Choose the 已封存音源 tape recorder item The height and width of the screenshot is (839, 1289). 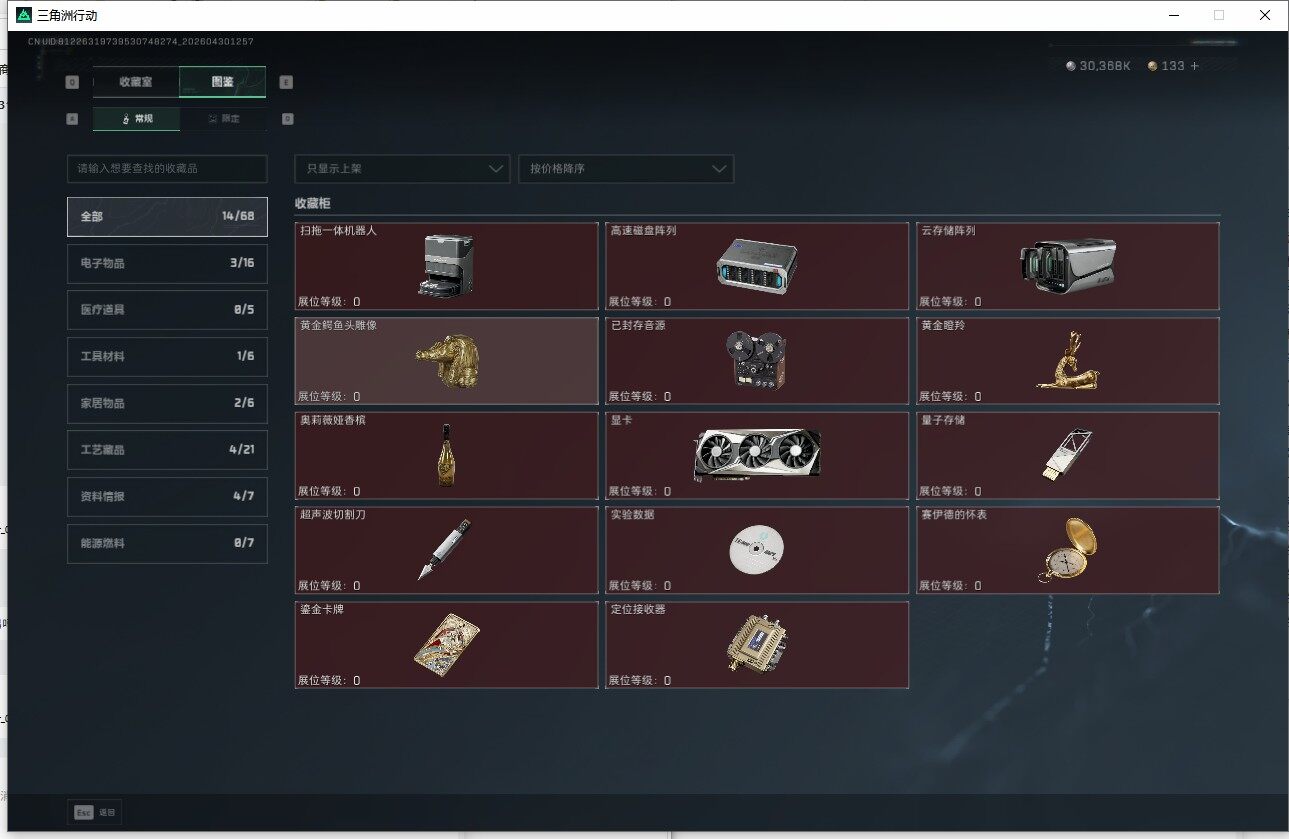point(757,361)
